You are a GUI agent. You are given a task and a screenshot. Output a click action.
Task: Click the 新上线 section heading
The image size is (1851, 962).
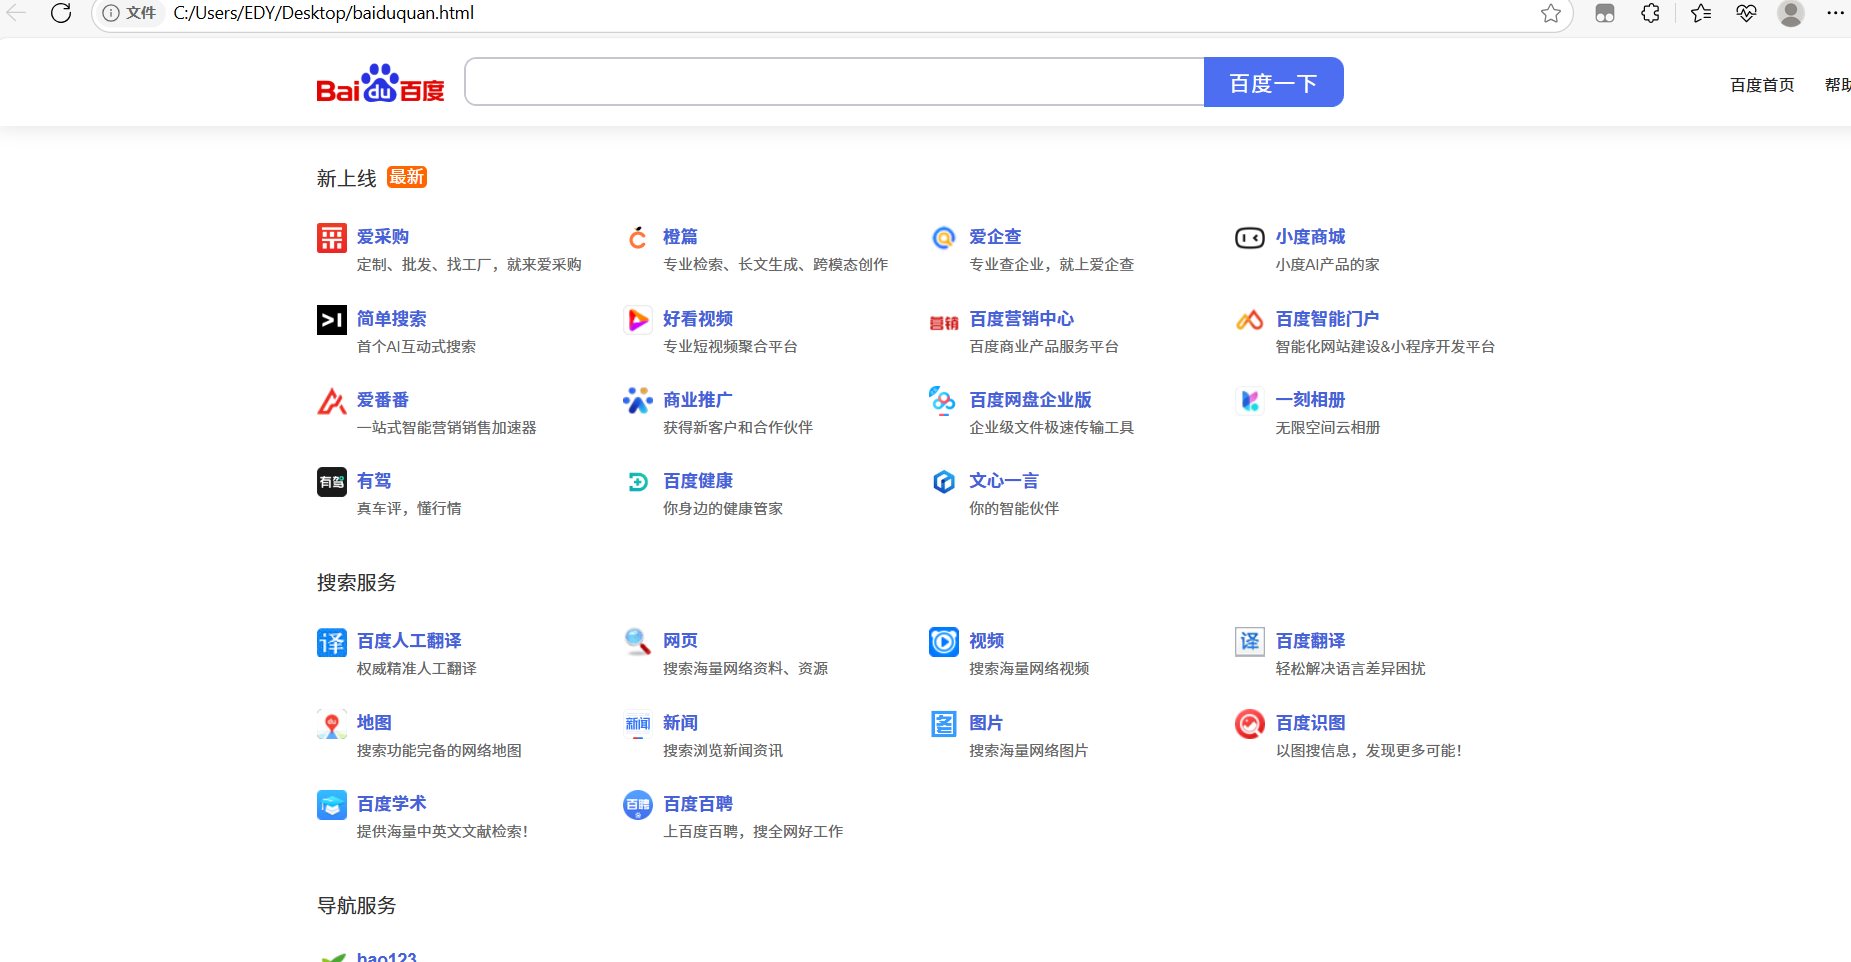coord(346,178)
